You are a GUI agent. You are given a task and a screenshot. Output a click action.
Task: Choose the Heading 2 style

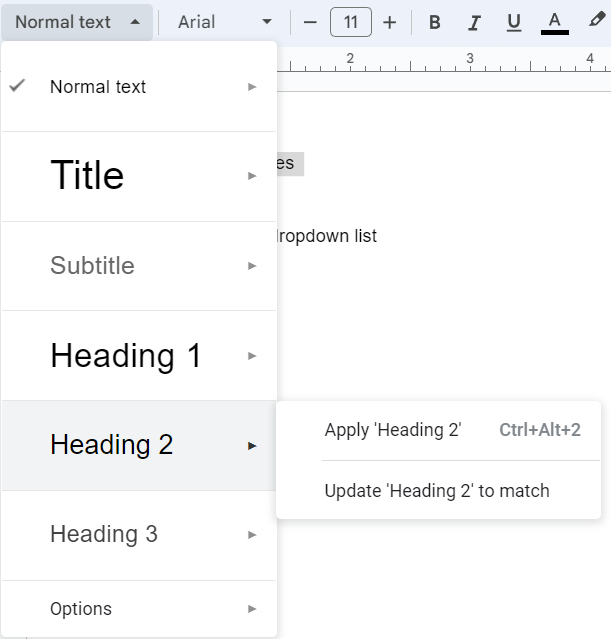(x=139, y=445)
